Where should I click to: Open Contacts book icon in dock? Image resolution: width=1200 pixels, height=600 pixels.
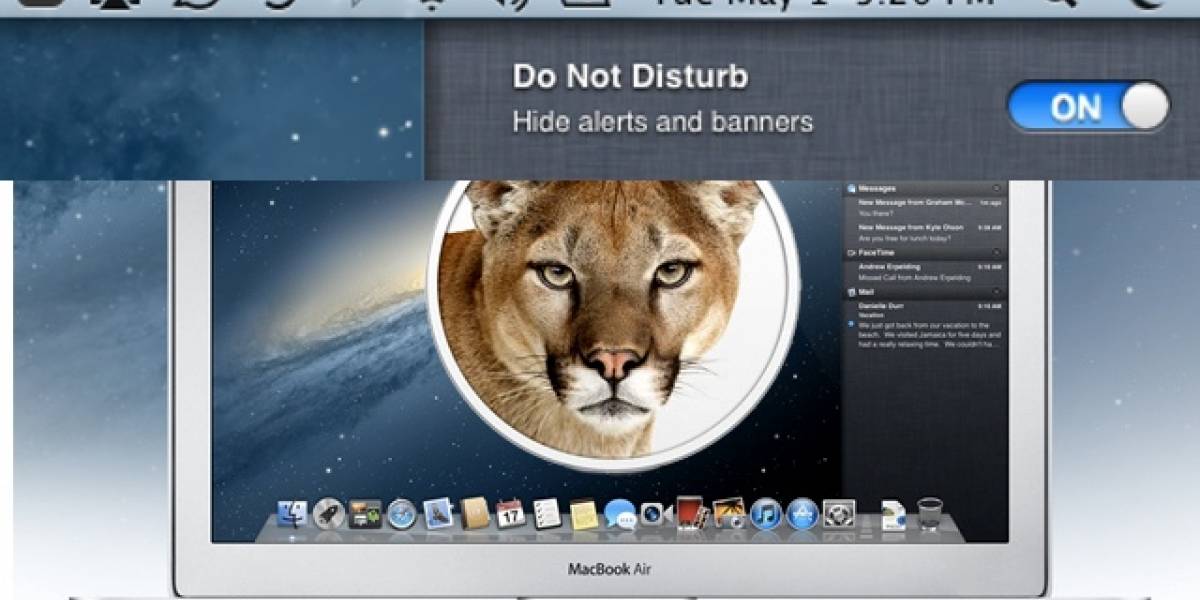(x=475, y=513)
